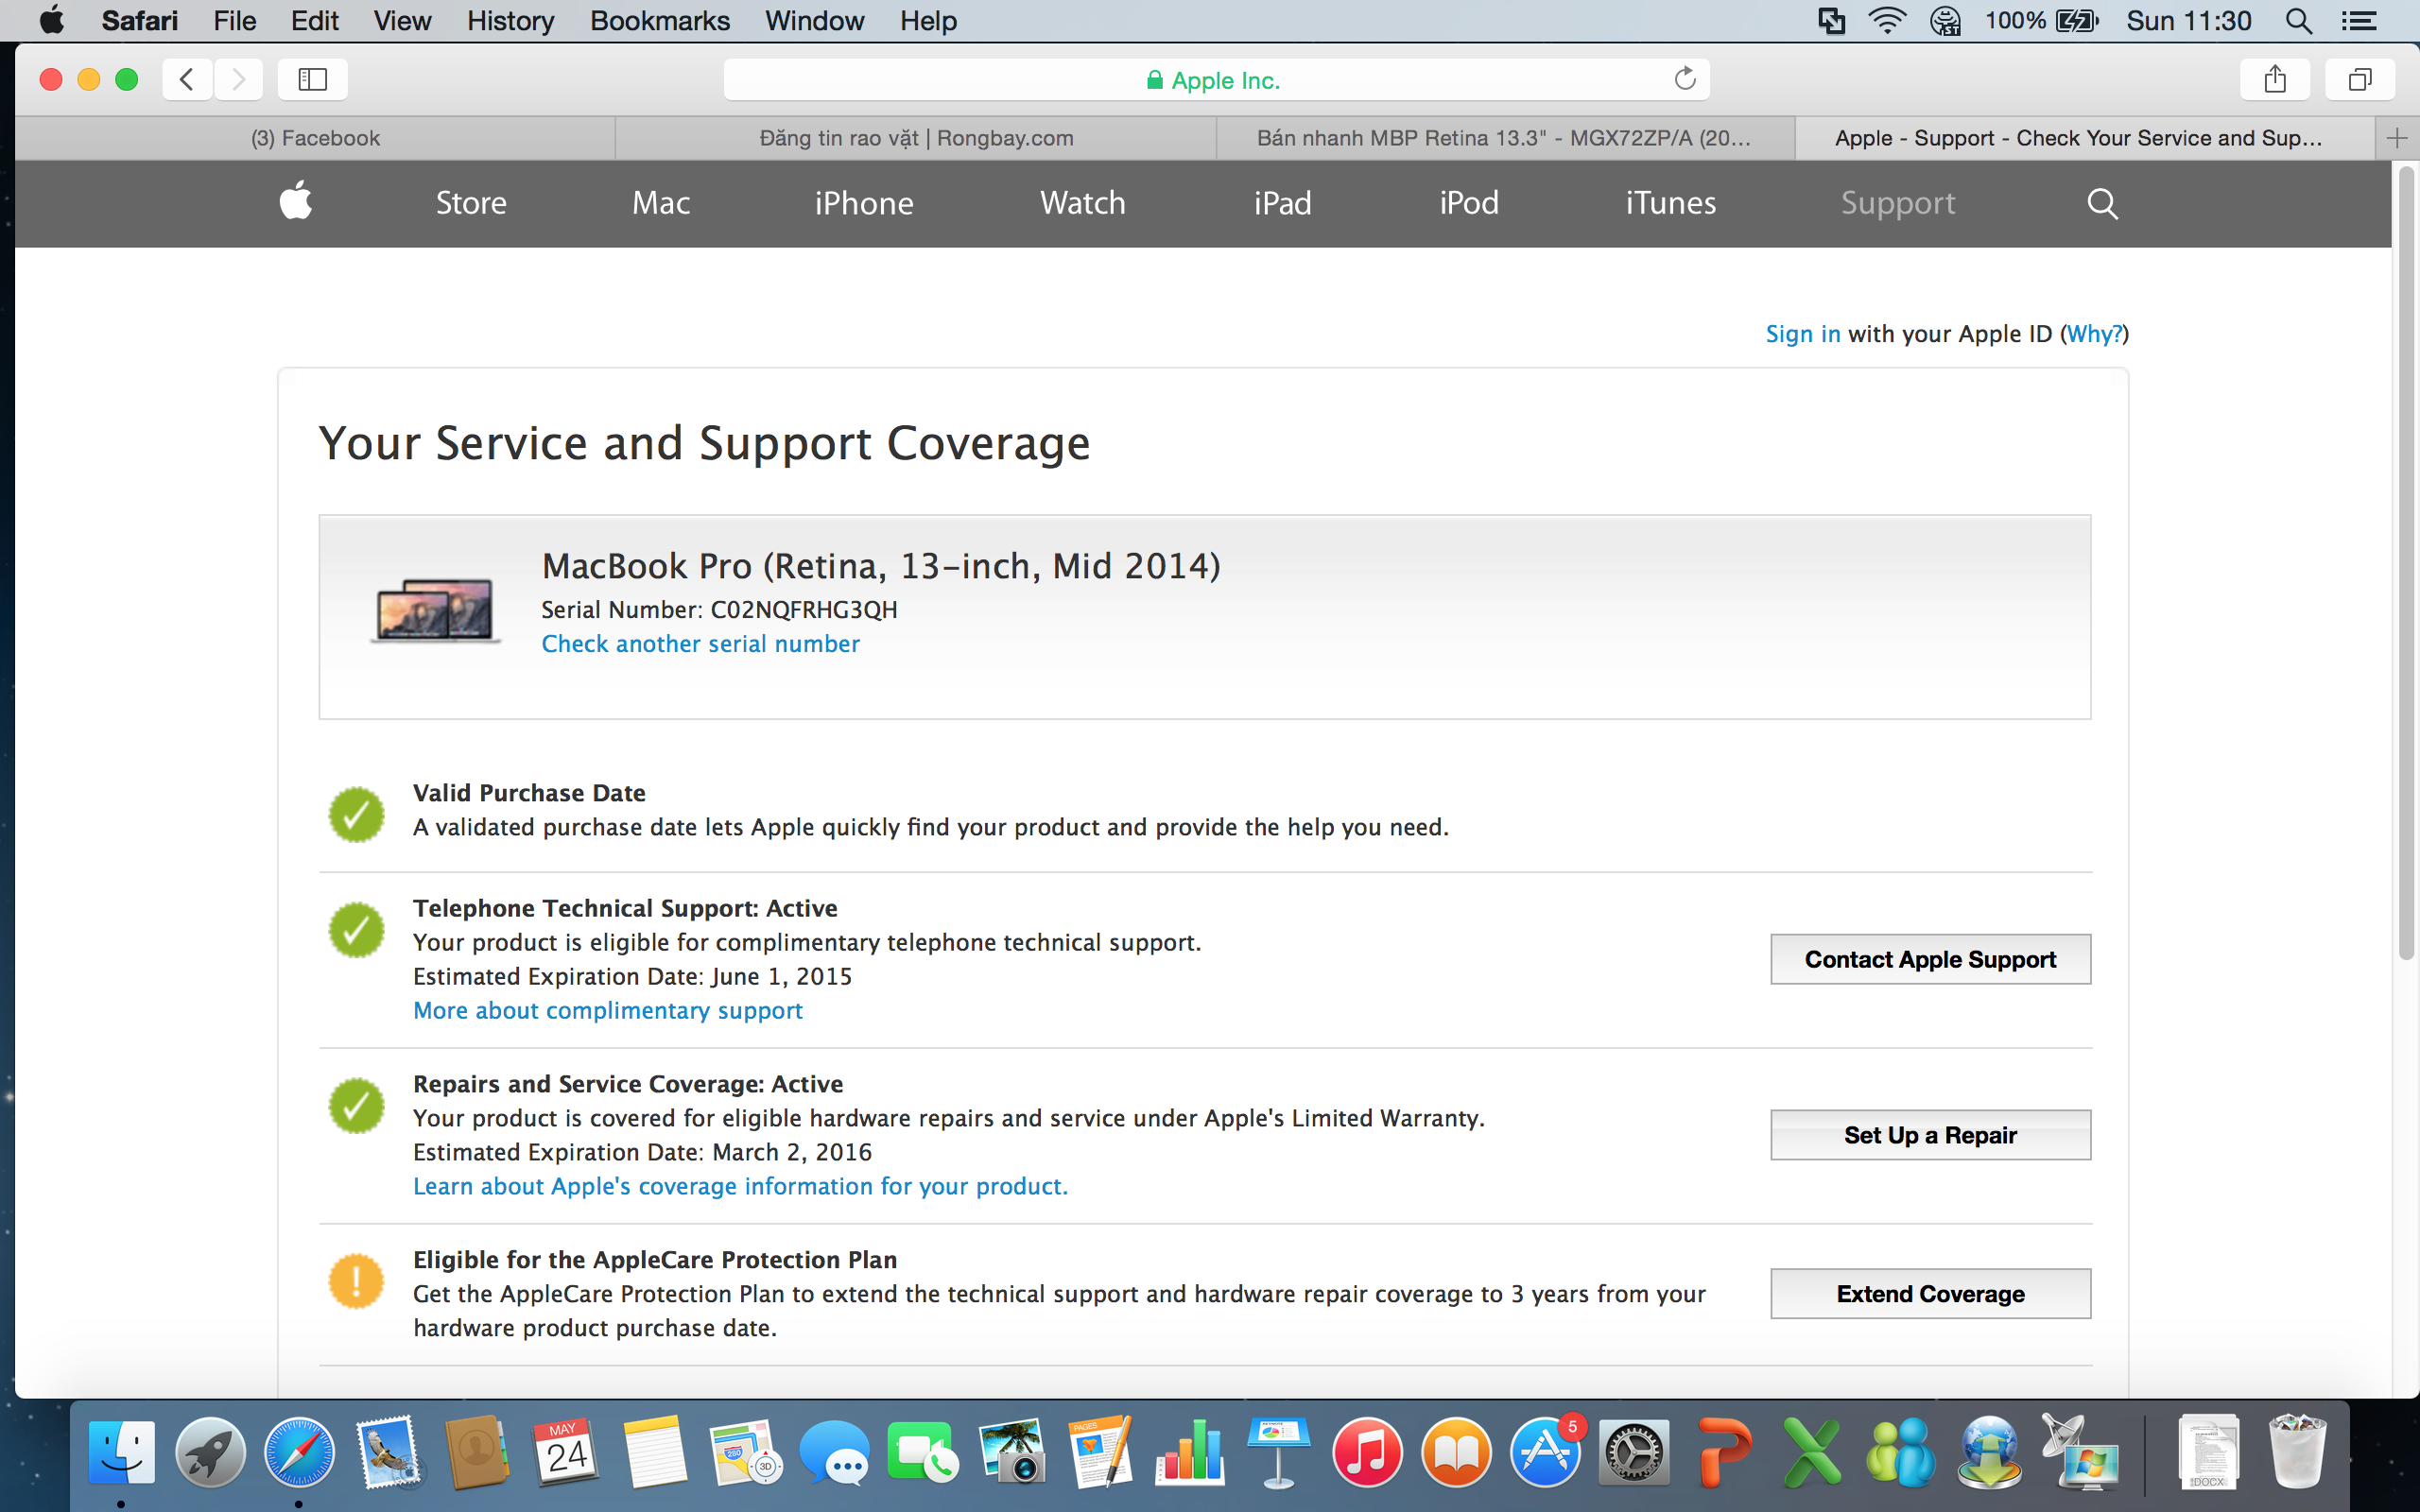Click the Extend Coverage button
Viewport: 2420px width, 1512px height.
point(1930,1294)
